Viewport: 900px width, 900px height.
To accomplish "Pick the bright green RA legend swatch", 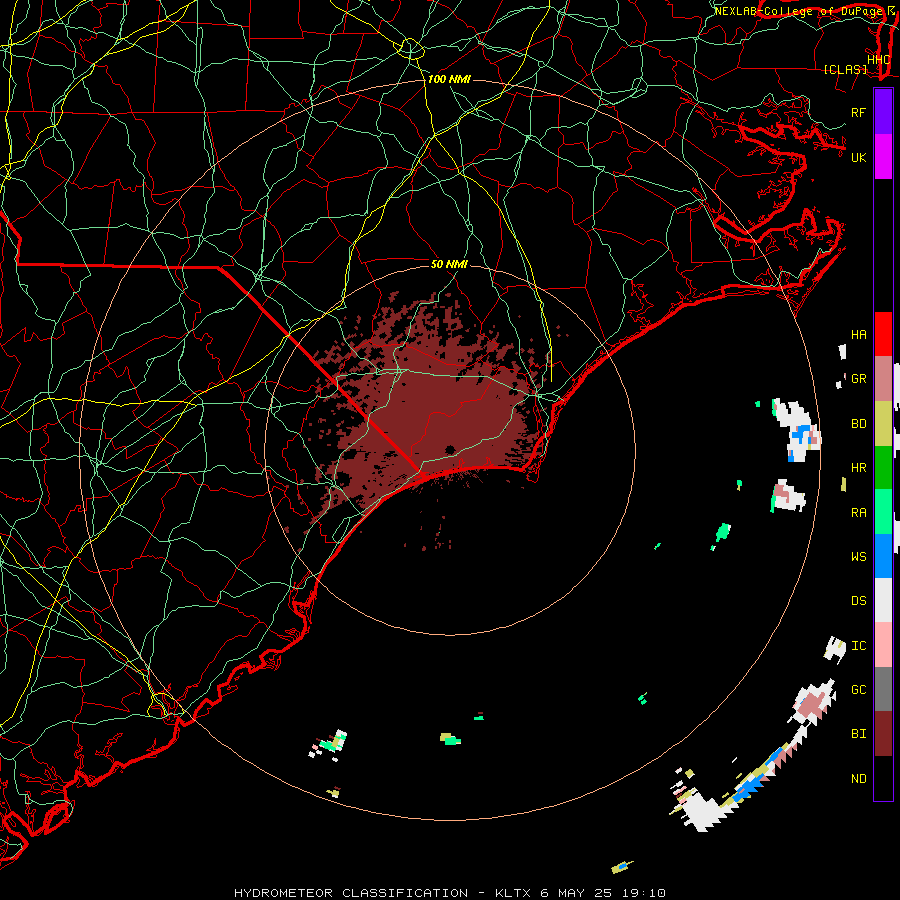I will tap(883, 512).
